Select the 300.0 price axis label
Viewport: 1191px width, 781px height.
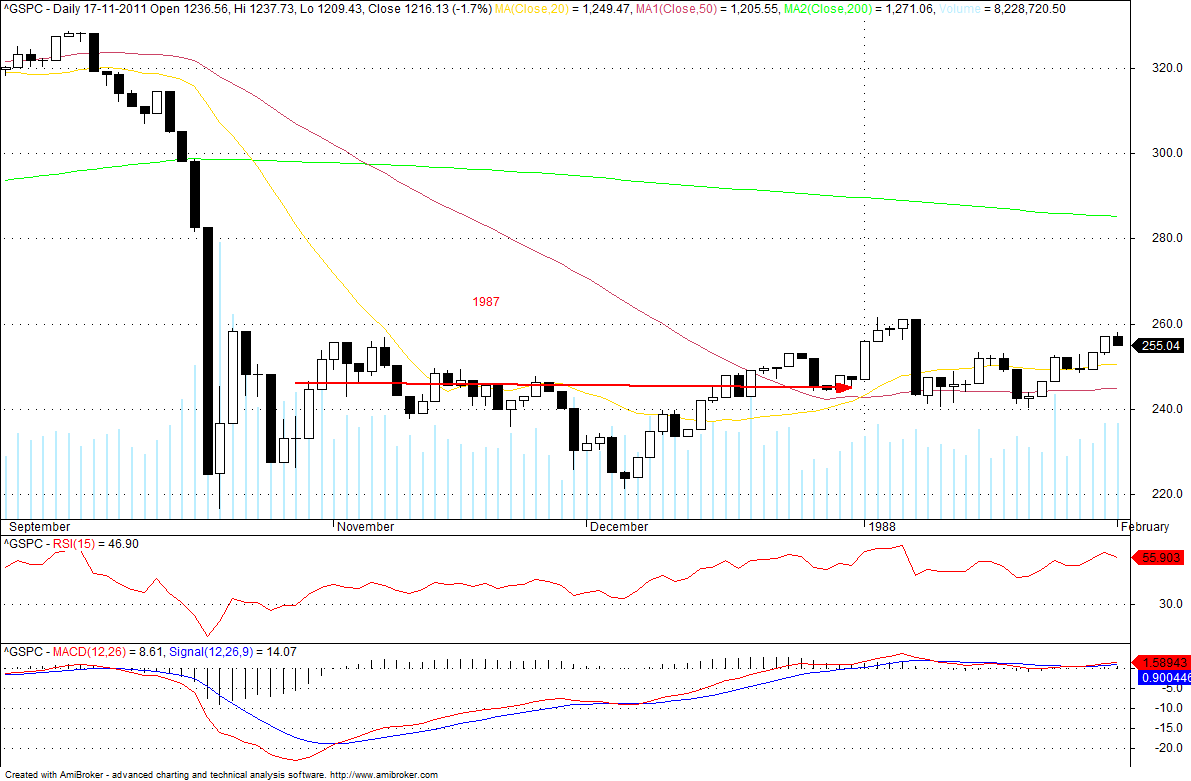1167,153
